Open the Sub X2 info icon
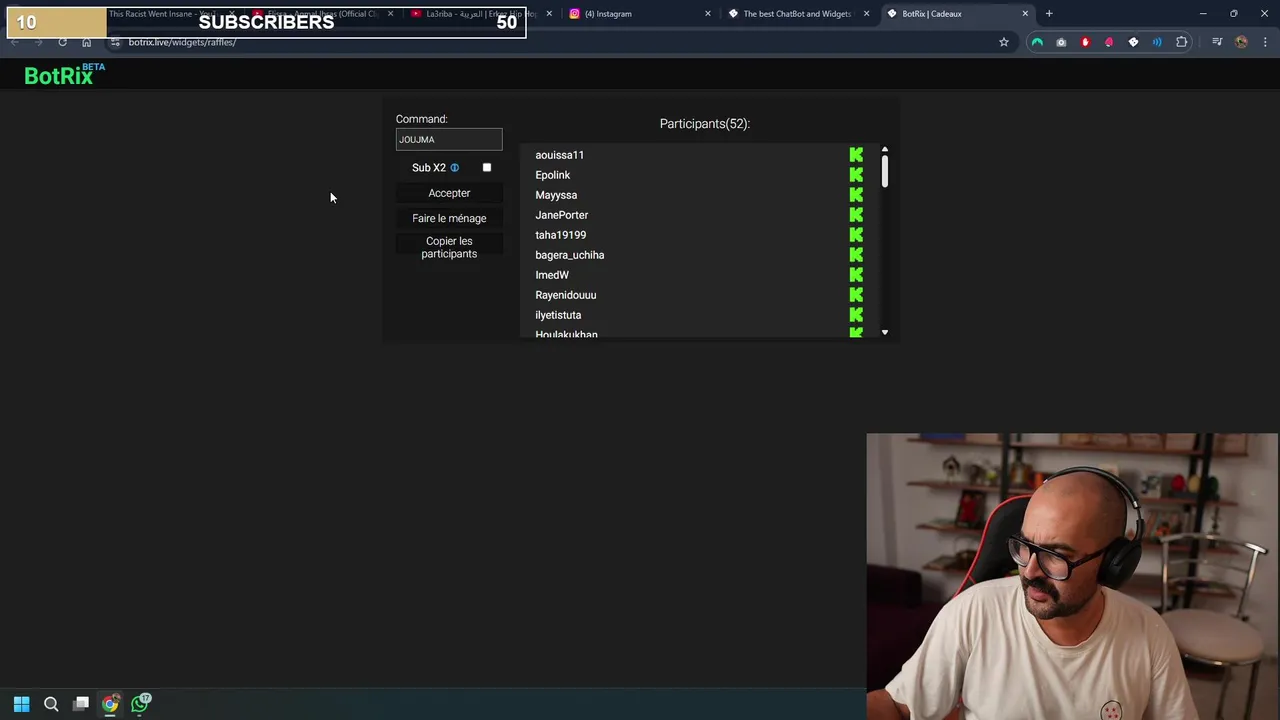Screen dimensions: 1280x720 (454, 168)
